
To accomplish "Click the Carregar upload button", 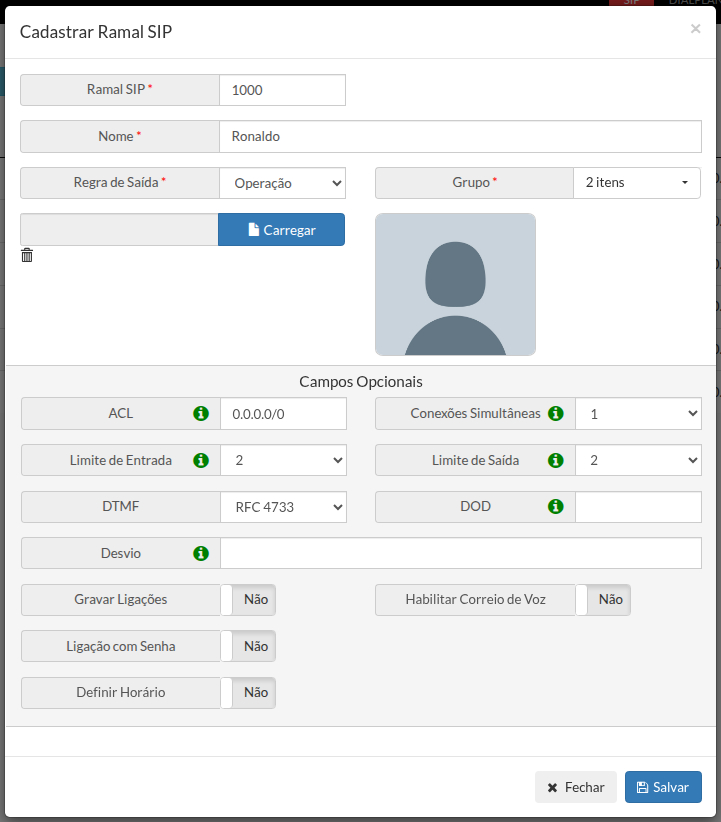I will point(281,230).
